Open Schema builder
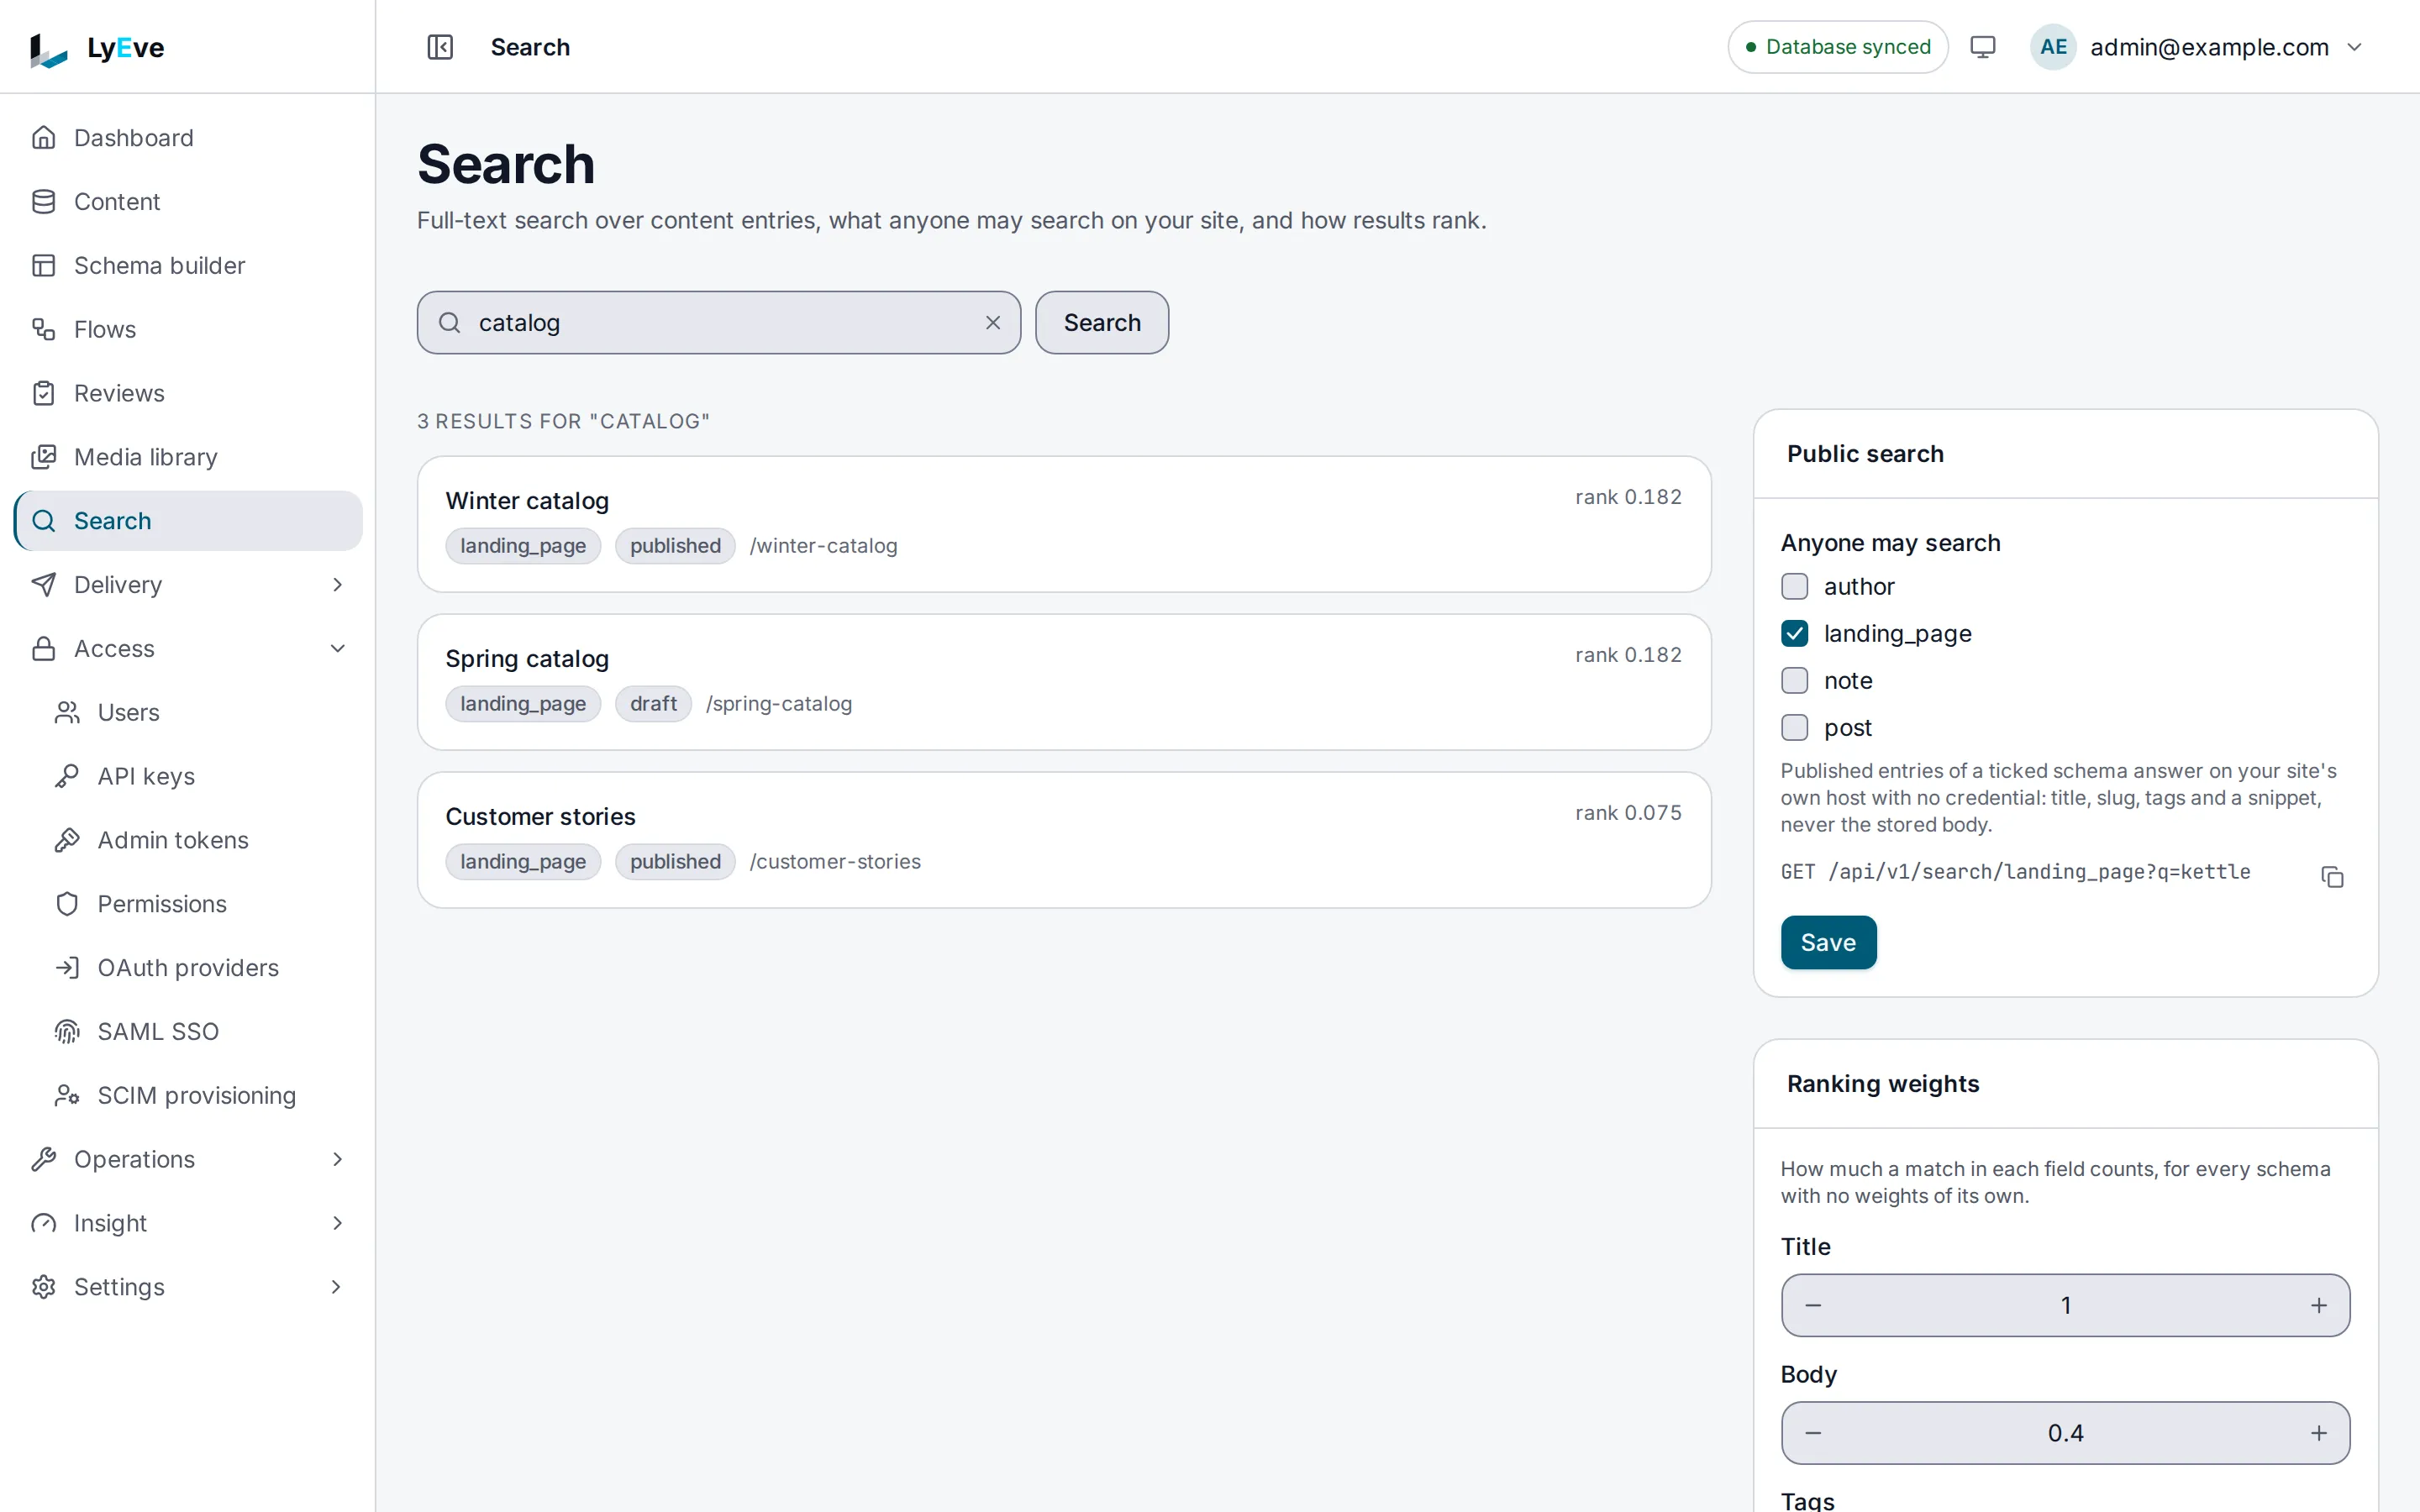 (x=188, y=266)
